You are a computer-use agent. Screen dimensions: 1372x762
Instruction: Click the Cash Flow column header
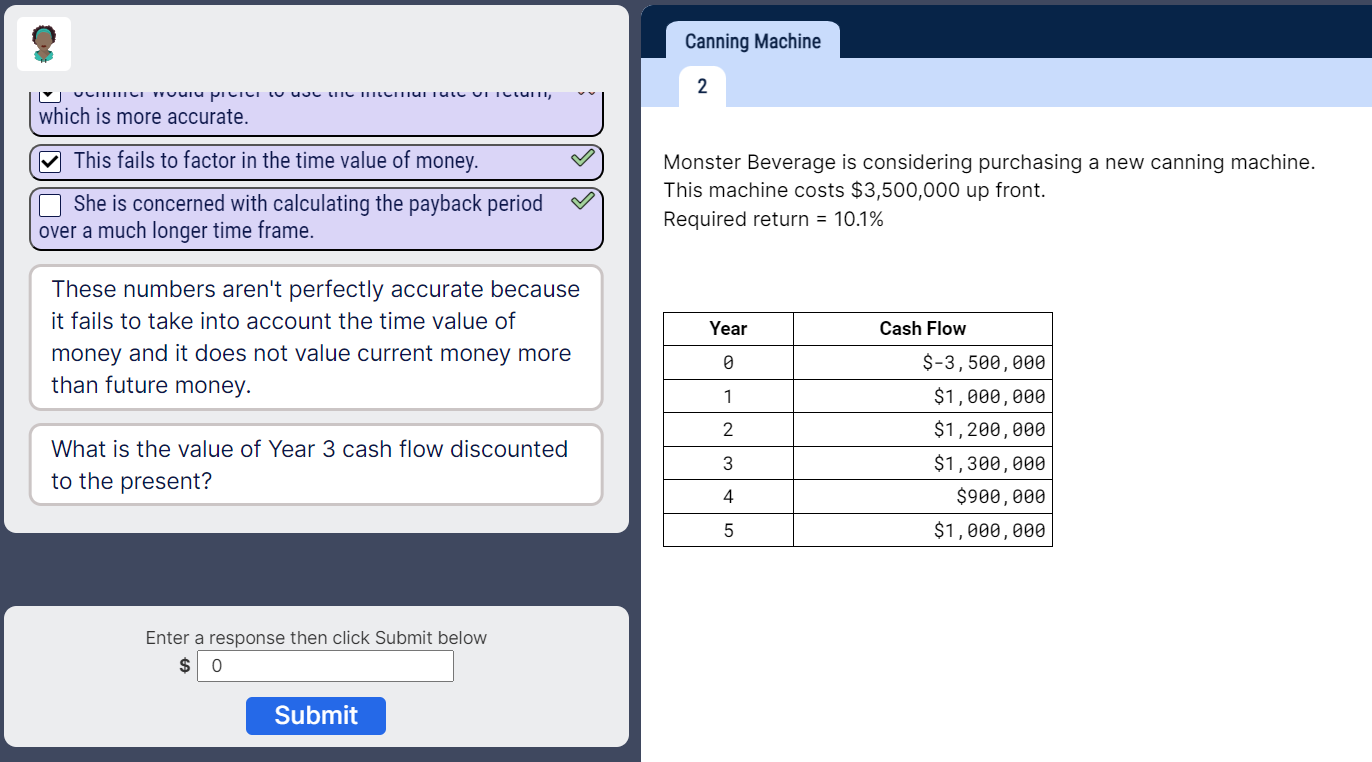[x=922, y=328]
